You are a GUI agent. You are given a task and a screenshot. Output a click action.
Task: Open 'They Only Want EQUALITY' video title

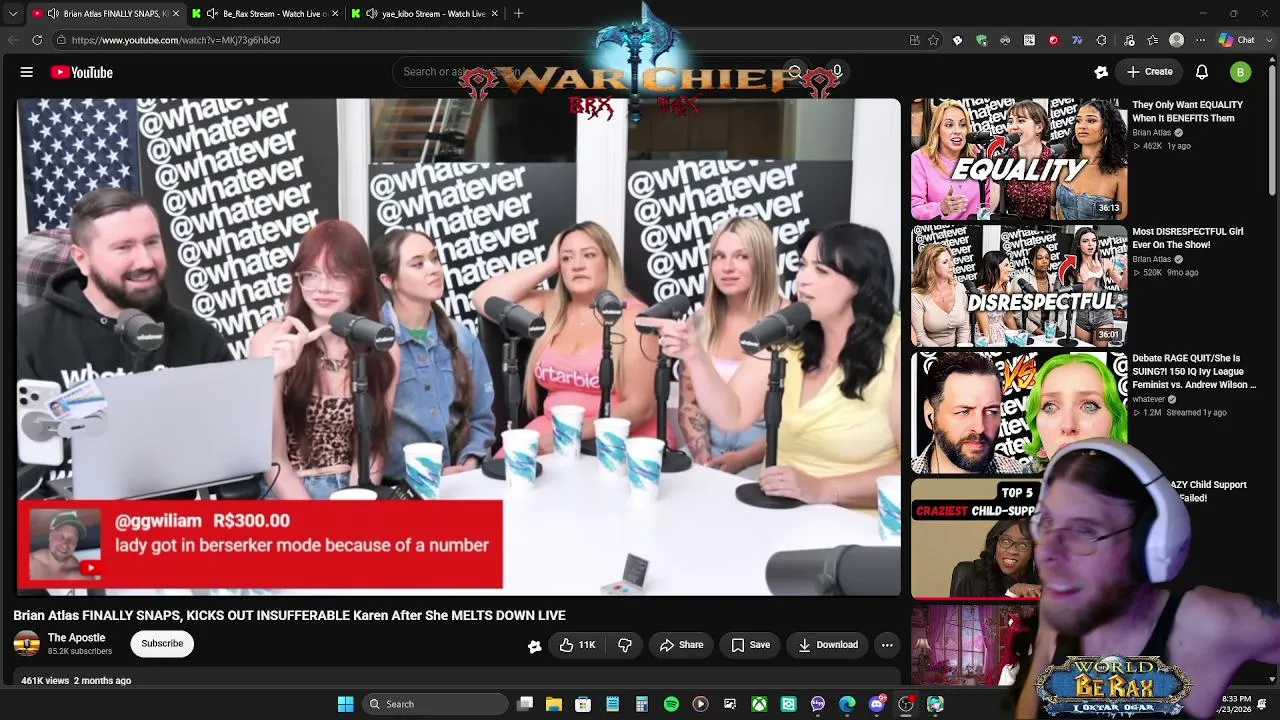tap(1187, 111)
